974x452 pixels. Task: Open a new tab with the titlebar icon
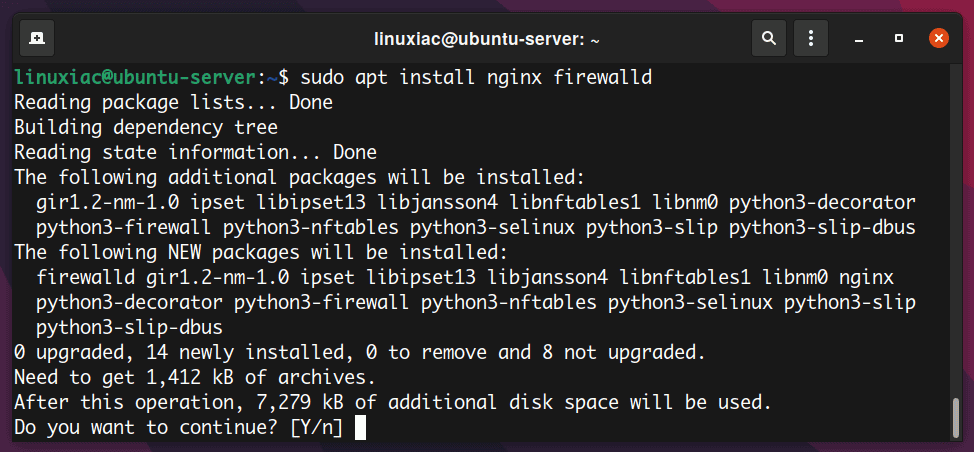[x=37, y=38]
